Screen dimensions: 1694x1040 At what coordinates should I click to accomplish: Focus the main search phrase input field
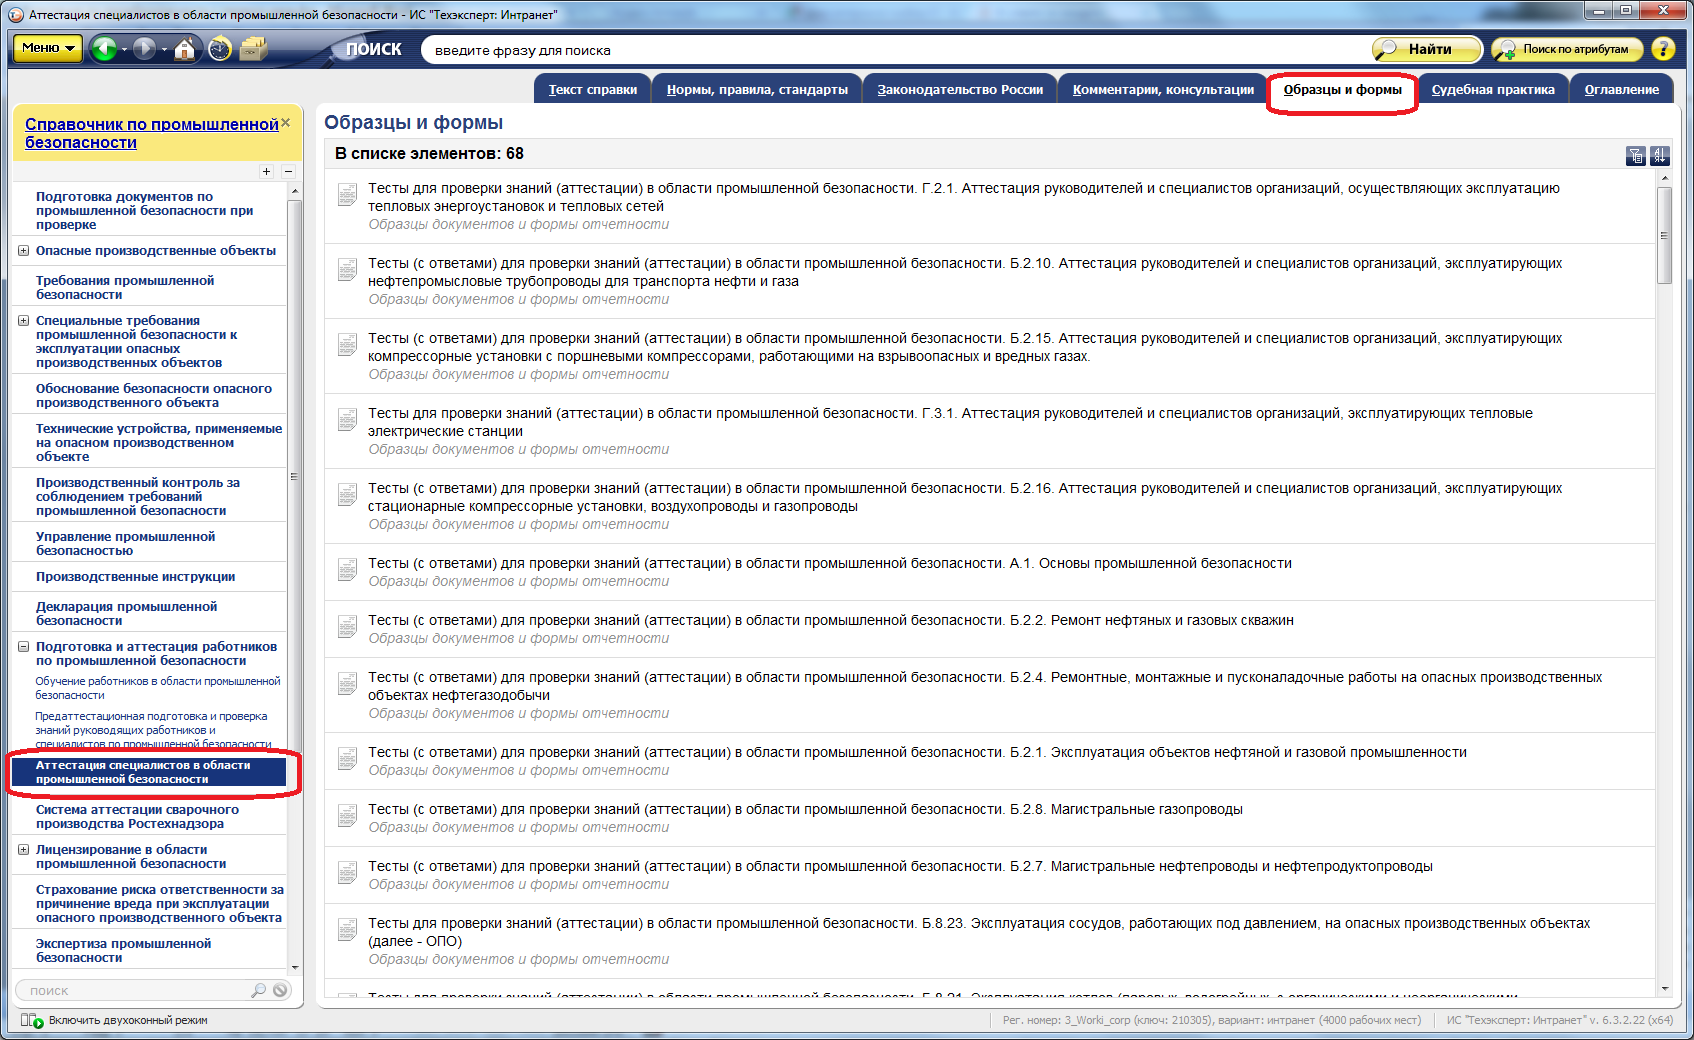click(x=890, y=50)
